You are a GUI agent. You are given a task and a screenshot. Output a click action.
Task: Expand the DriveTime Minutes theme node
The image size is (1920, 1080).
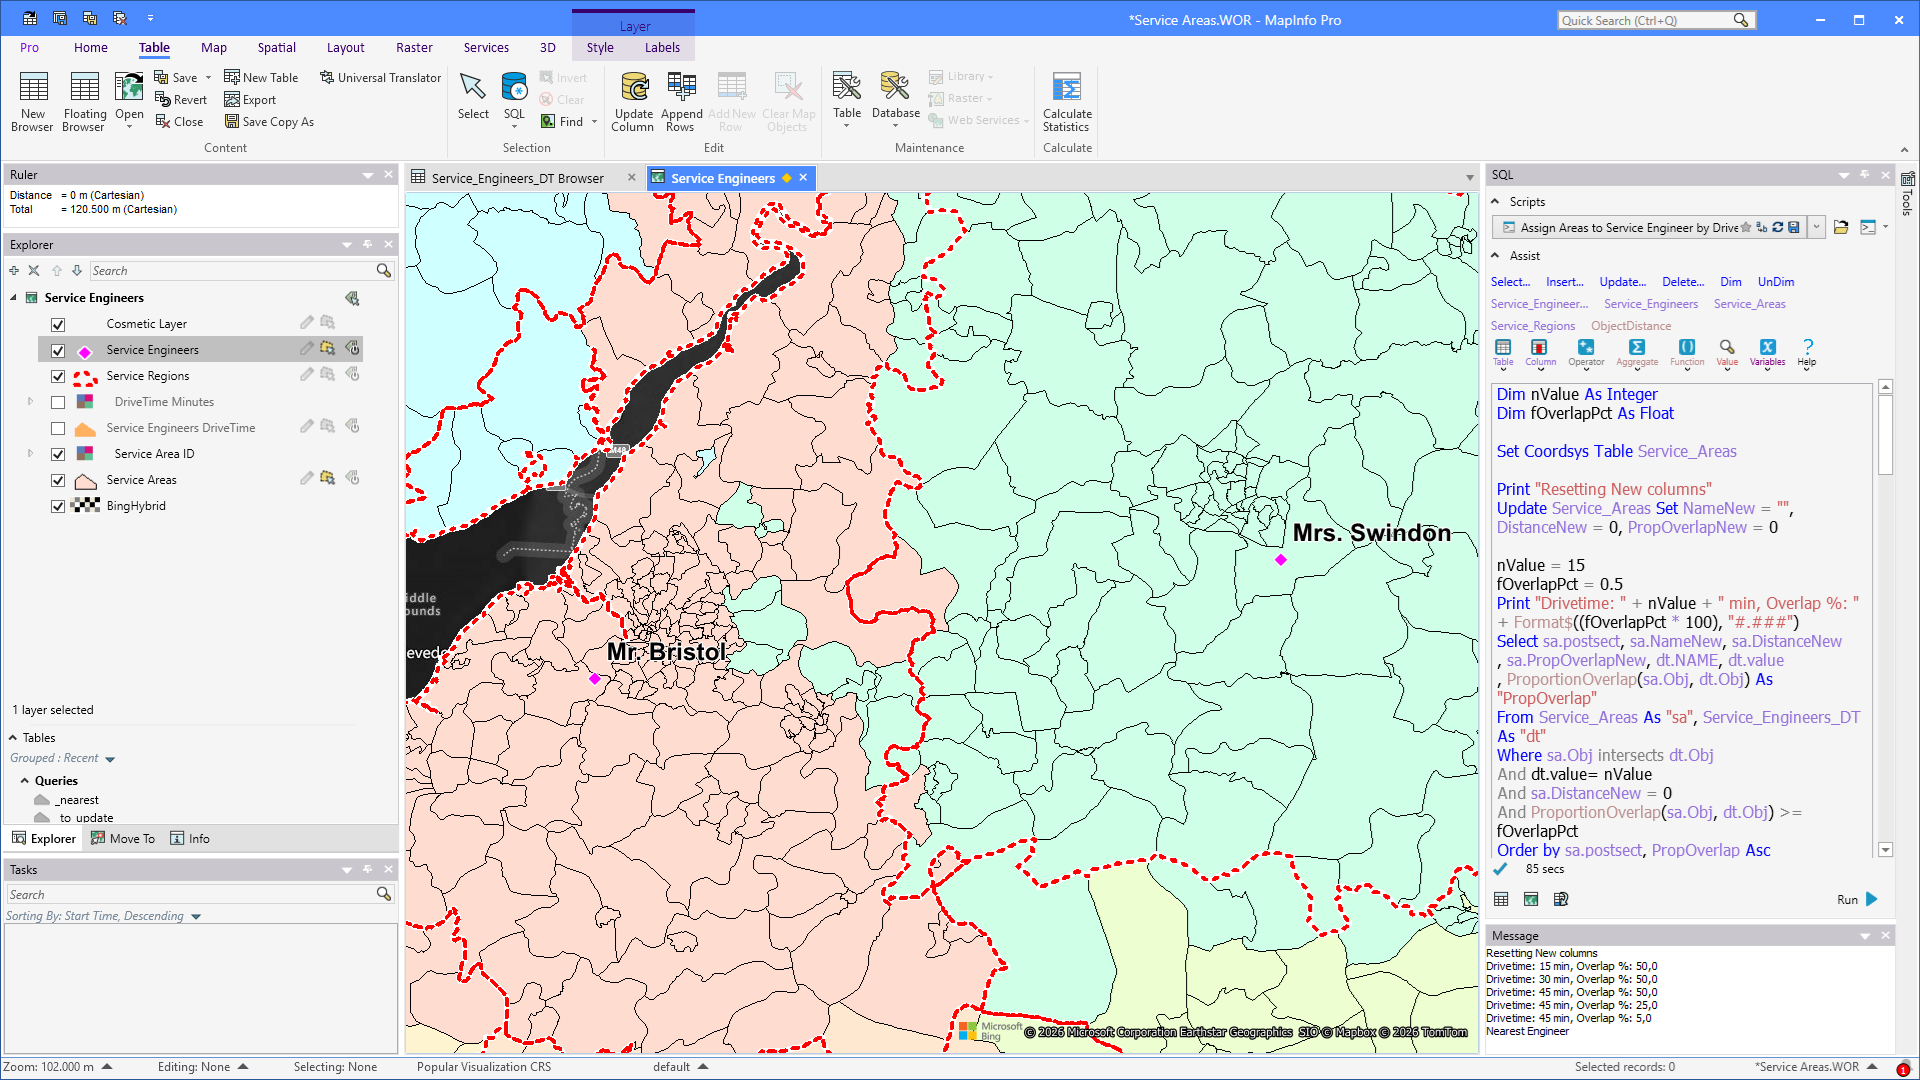tap(30, 402)
